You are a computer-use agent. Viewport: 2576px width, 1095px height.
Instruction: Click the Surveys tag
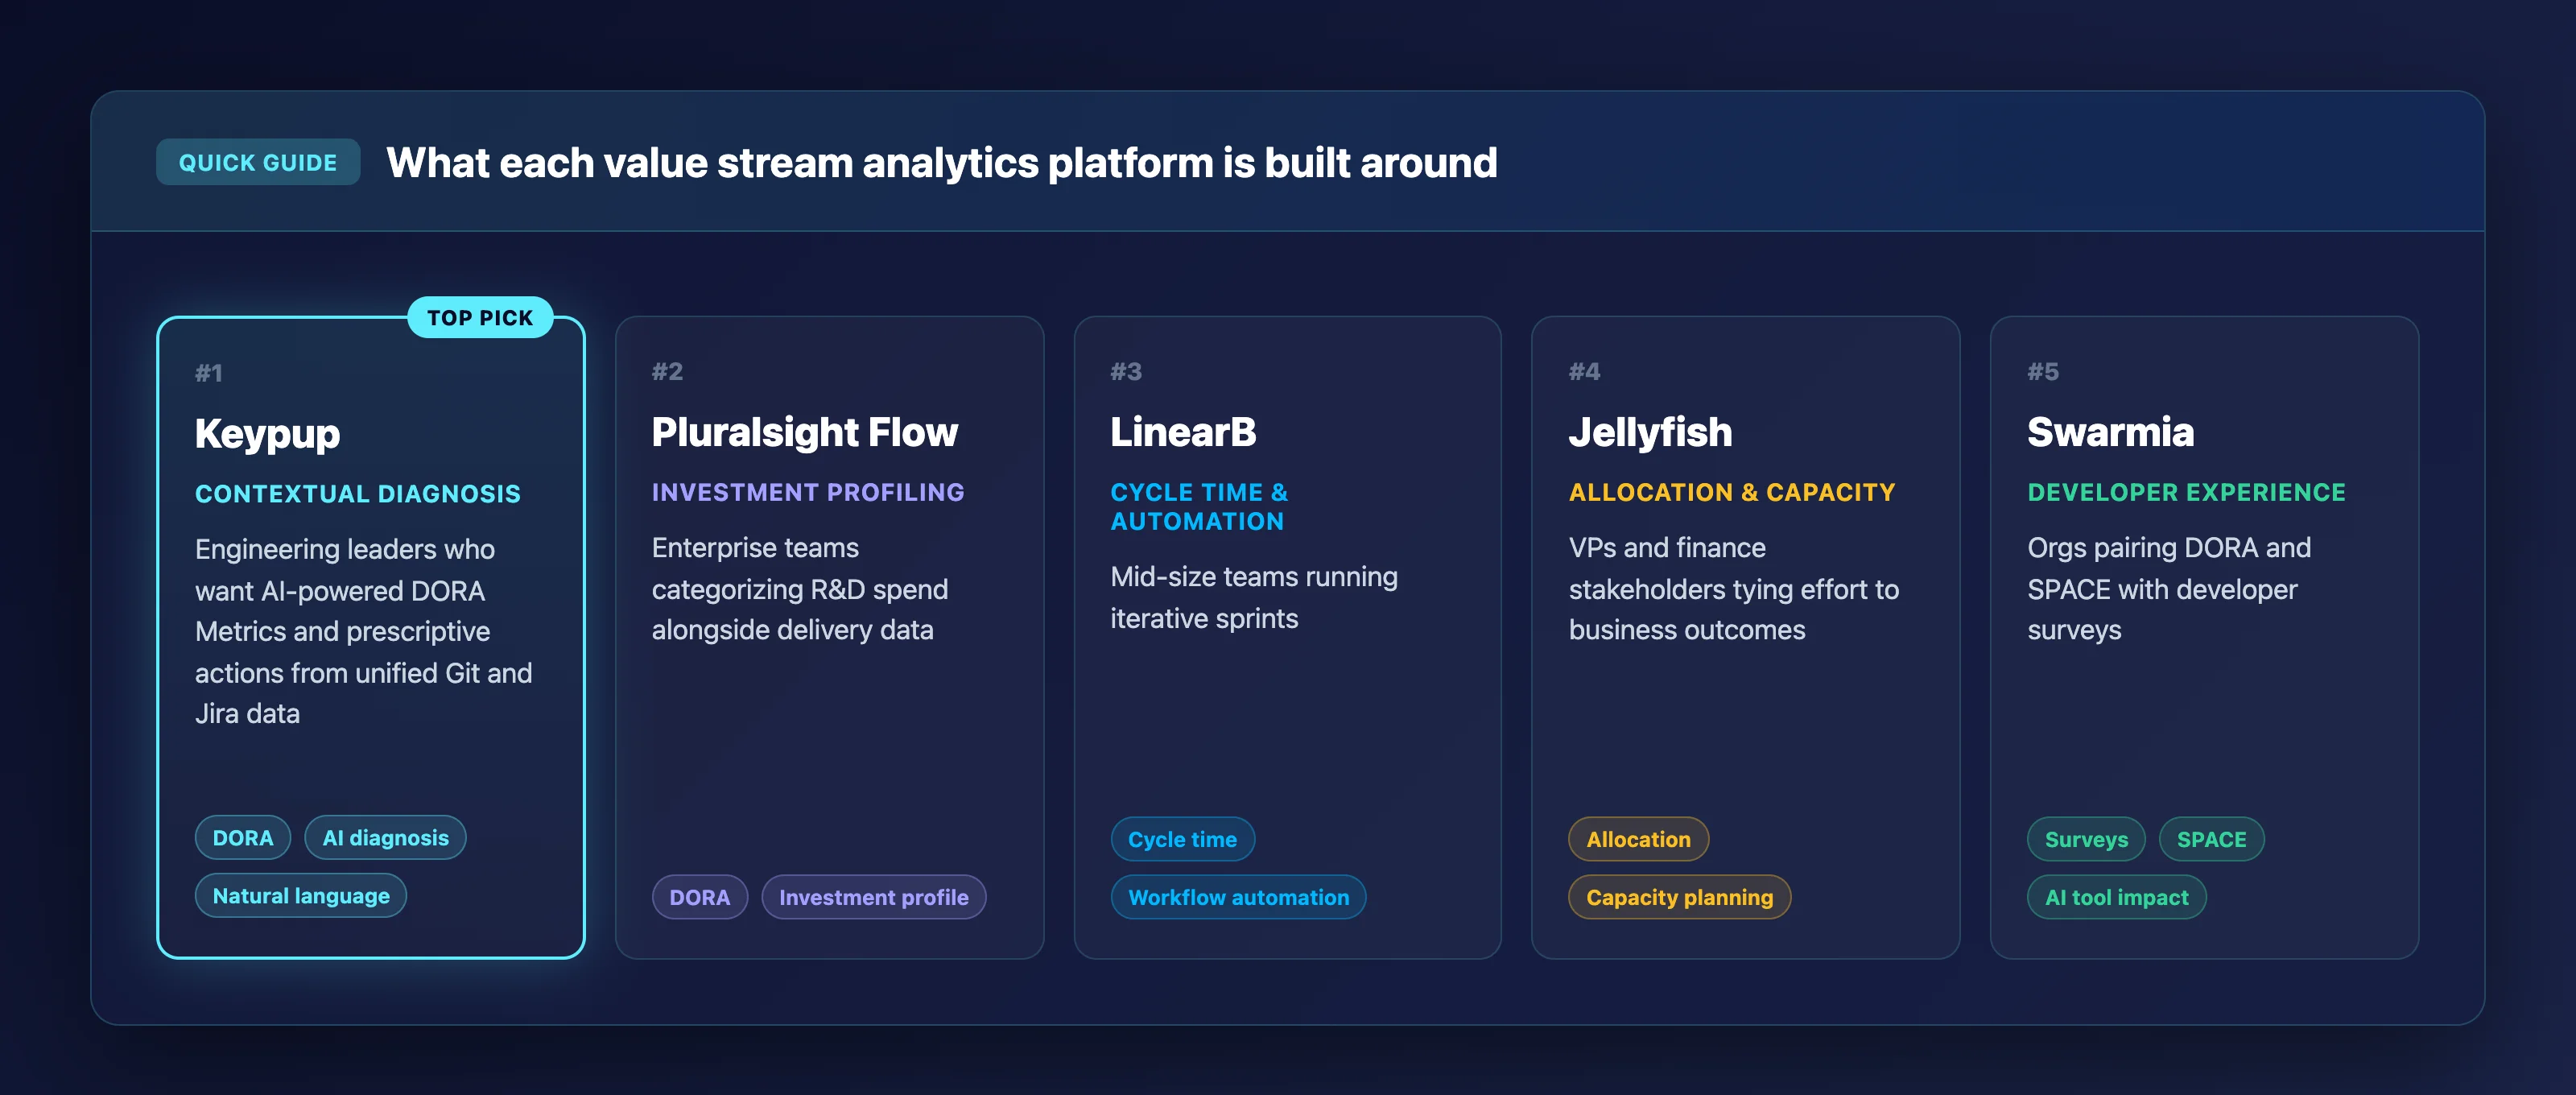point(2086,839)
